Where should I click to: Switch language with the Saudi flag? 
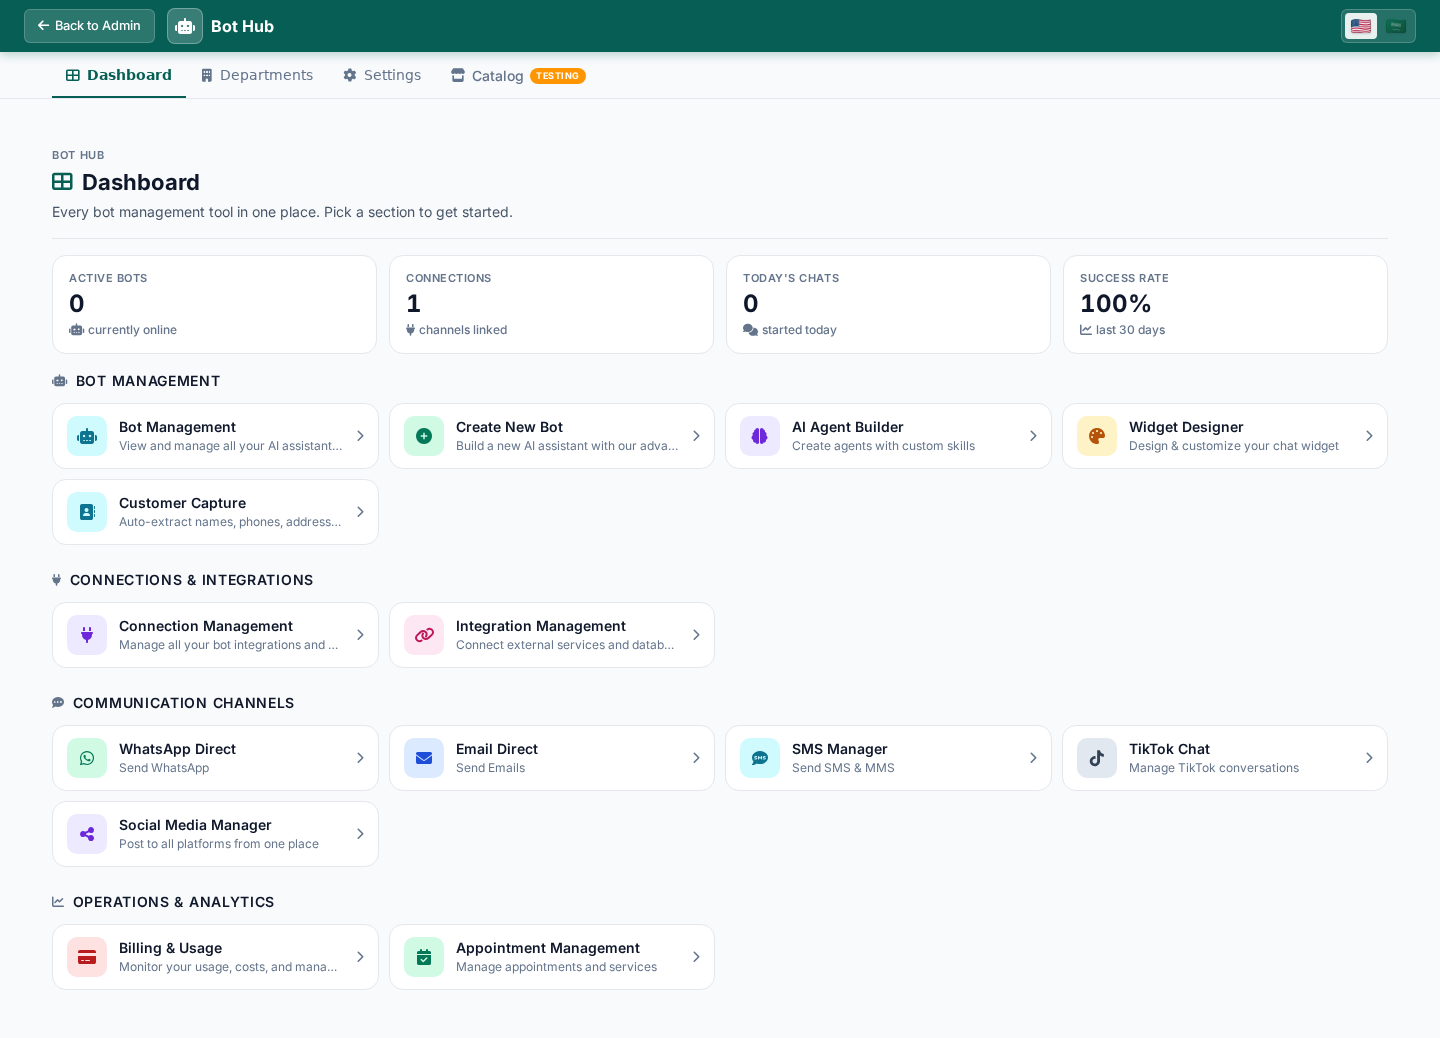[1397, 26]
